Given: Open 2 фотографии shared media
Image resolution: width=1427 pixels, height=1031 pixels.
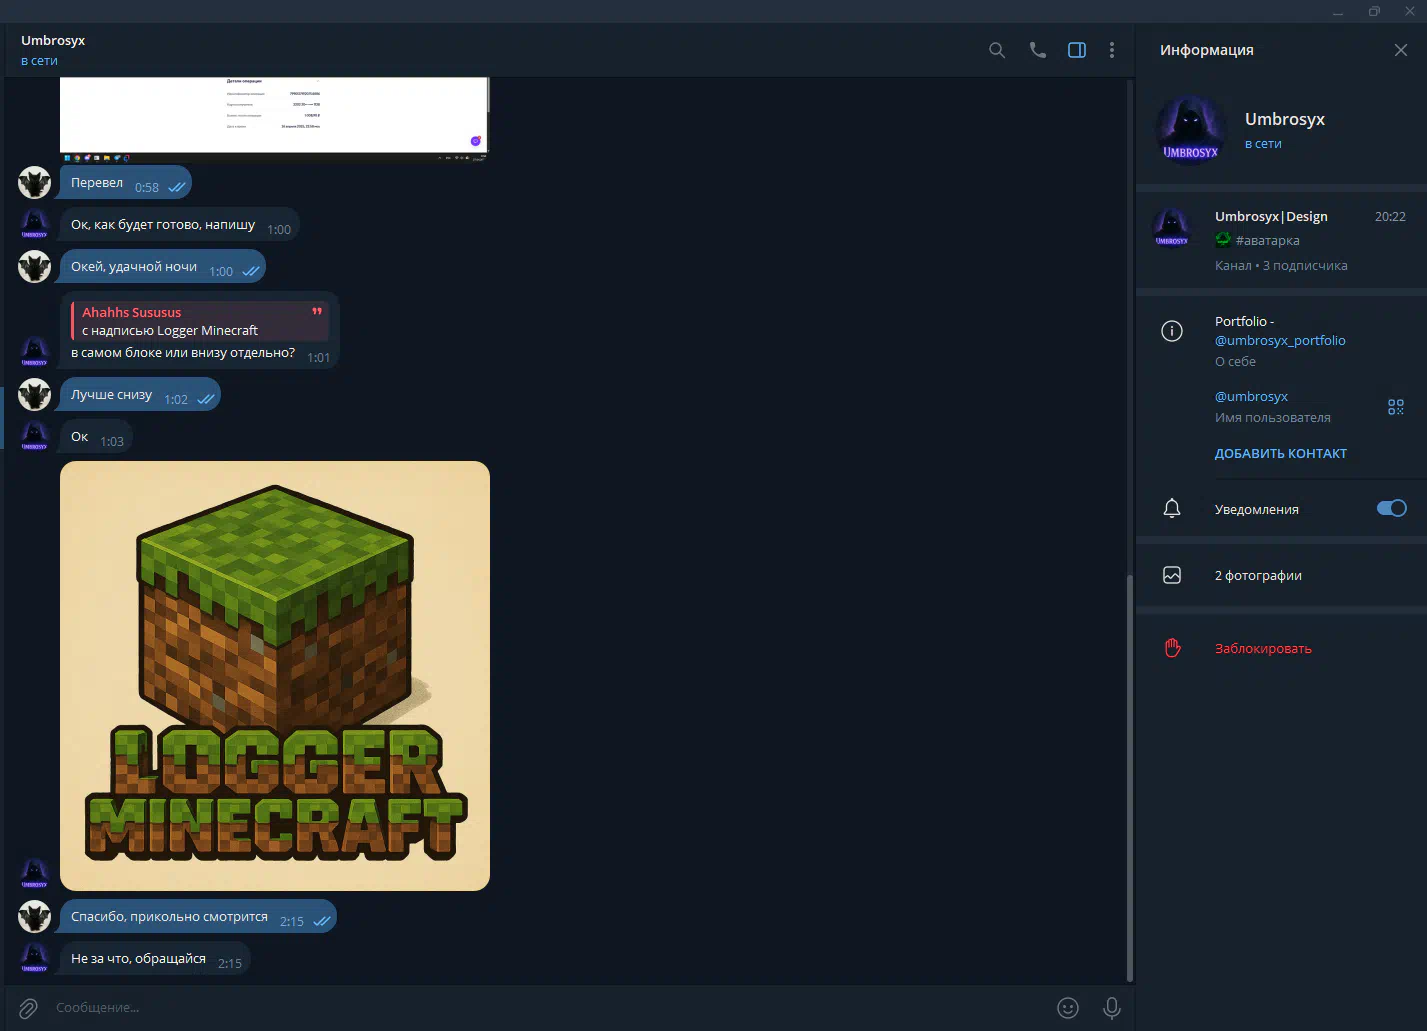Looking at the screenshot, I should pyautogui.click(x=1281, y=575).
